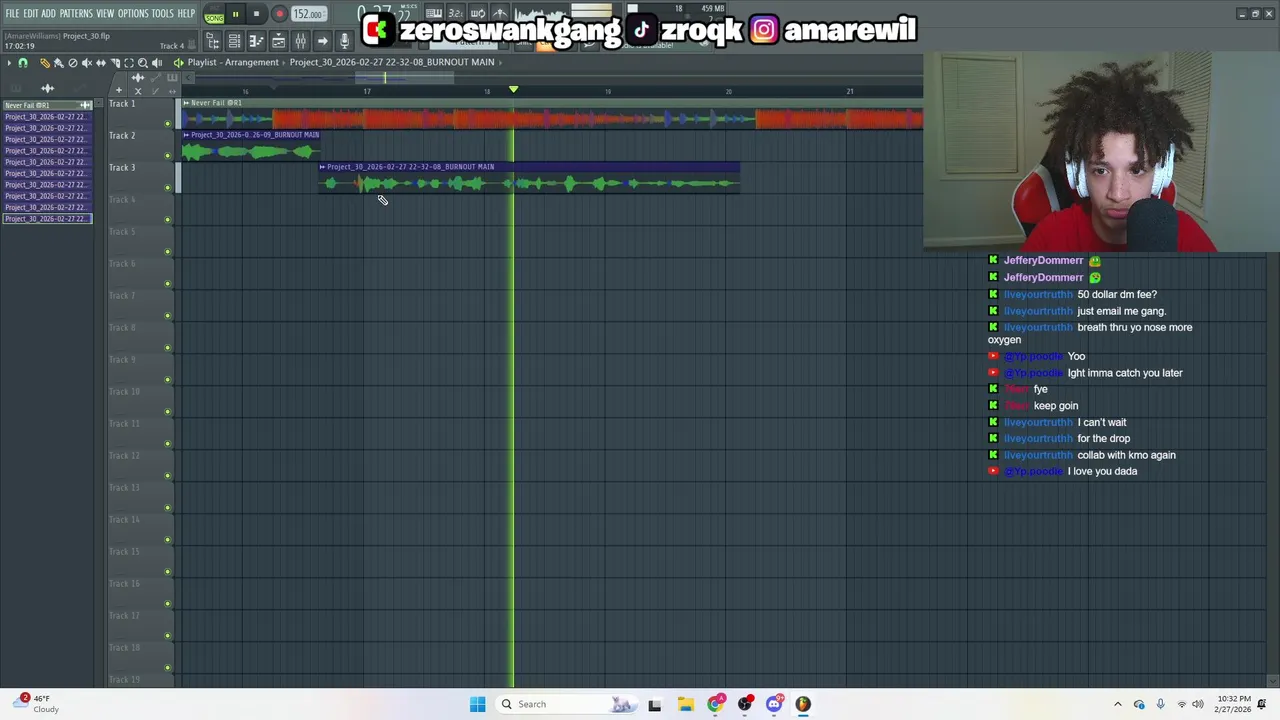Open Track 3 BURNOUT MAIN clip menu

pyautogui.click(x=322, y=167)
